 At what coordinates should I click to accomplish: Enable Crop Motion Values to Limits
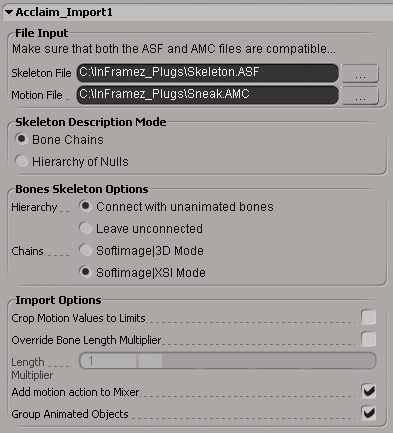(x=368, y=318)
